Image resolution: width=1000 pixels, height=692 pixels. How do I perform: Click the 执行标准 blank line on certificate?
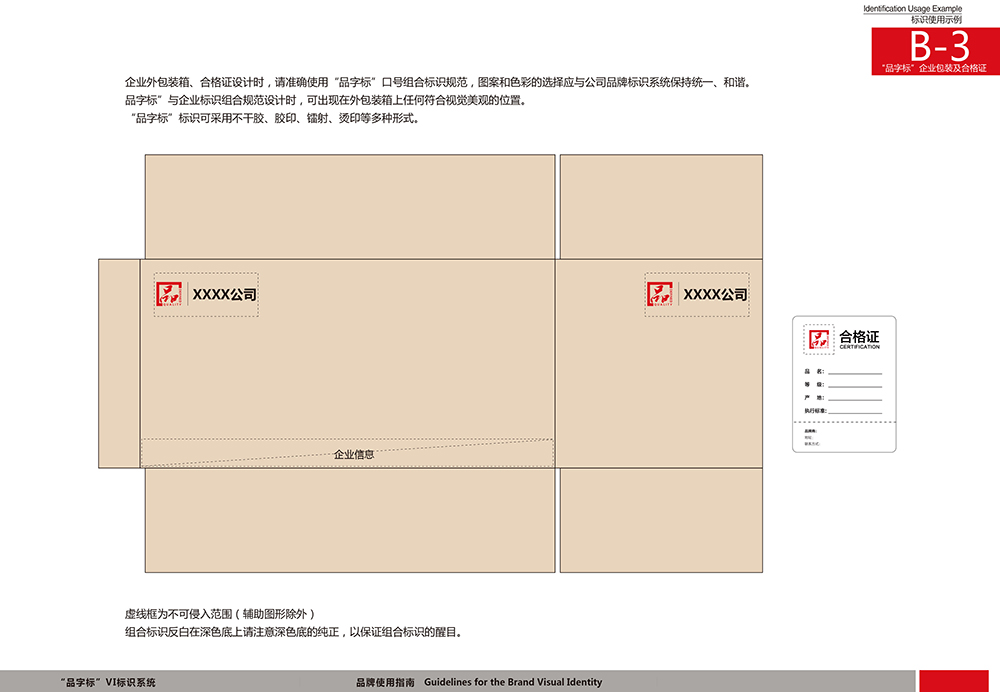855,411
